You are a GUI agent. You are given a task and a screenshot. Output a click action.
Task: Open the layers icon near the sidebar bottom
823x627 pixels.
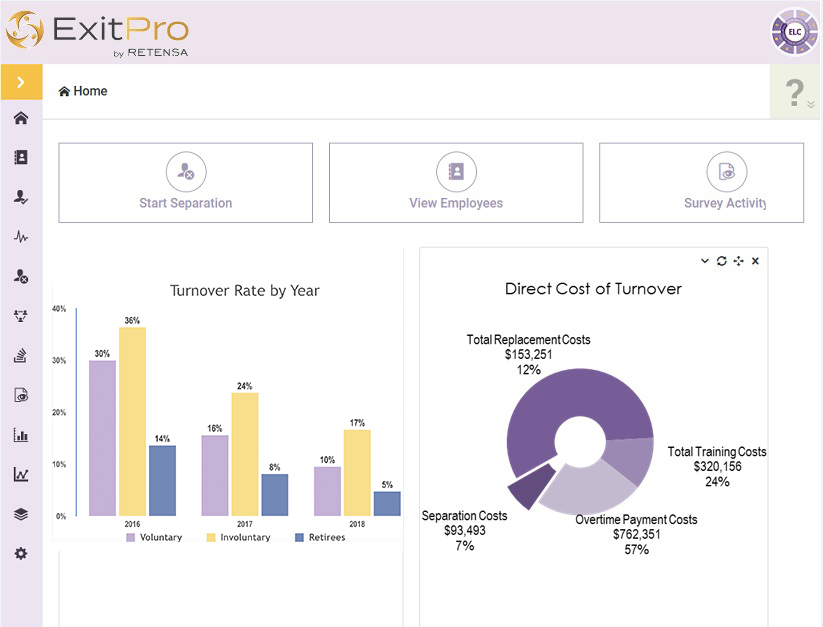[21, 513]
